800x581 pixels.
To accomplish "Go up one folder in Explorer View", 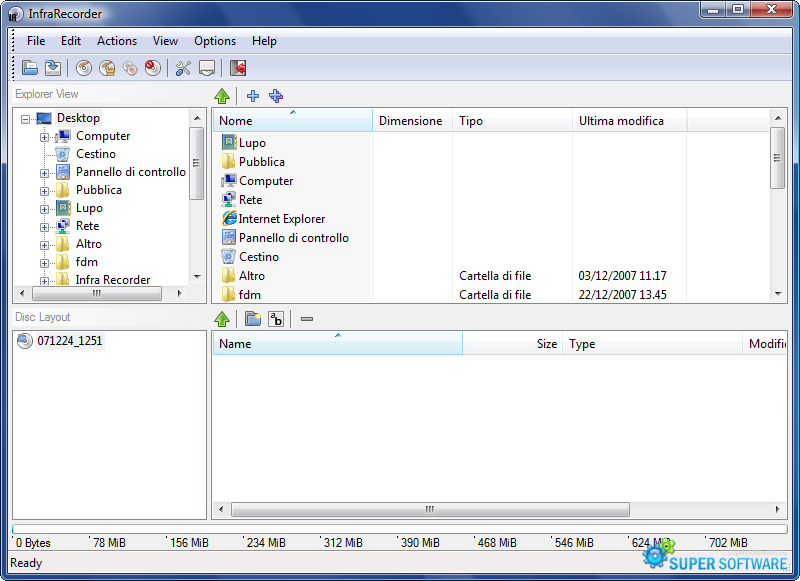I will [222, 95].
